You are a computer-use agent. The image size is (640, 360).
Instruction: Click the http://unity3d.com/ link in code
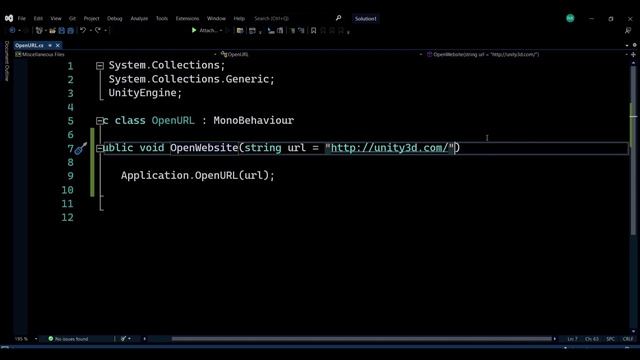[389, 148]
